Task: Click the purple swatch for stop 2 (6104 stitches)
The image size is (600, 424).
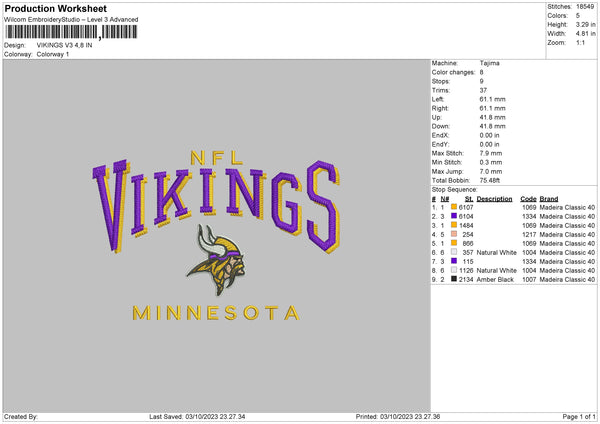Action: (x=454, y=216)
